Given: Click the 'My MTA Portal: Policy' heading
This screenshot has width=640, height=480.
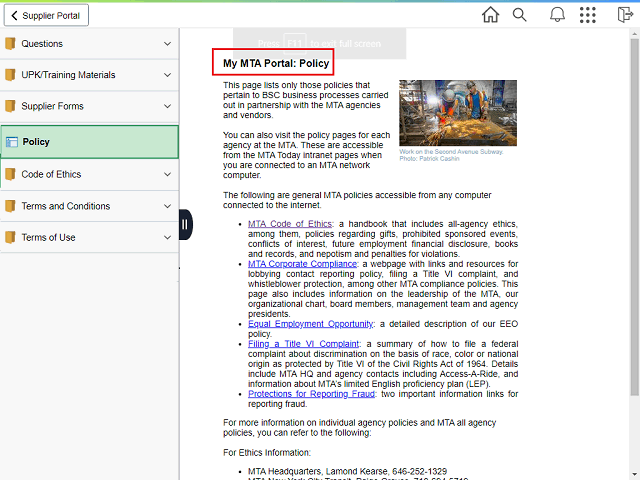Looking at the screenshot, I should [x=276, y=63].
